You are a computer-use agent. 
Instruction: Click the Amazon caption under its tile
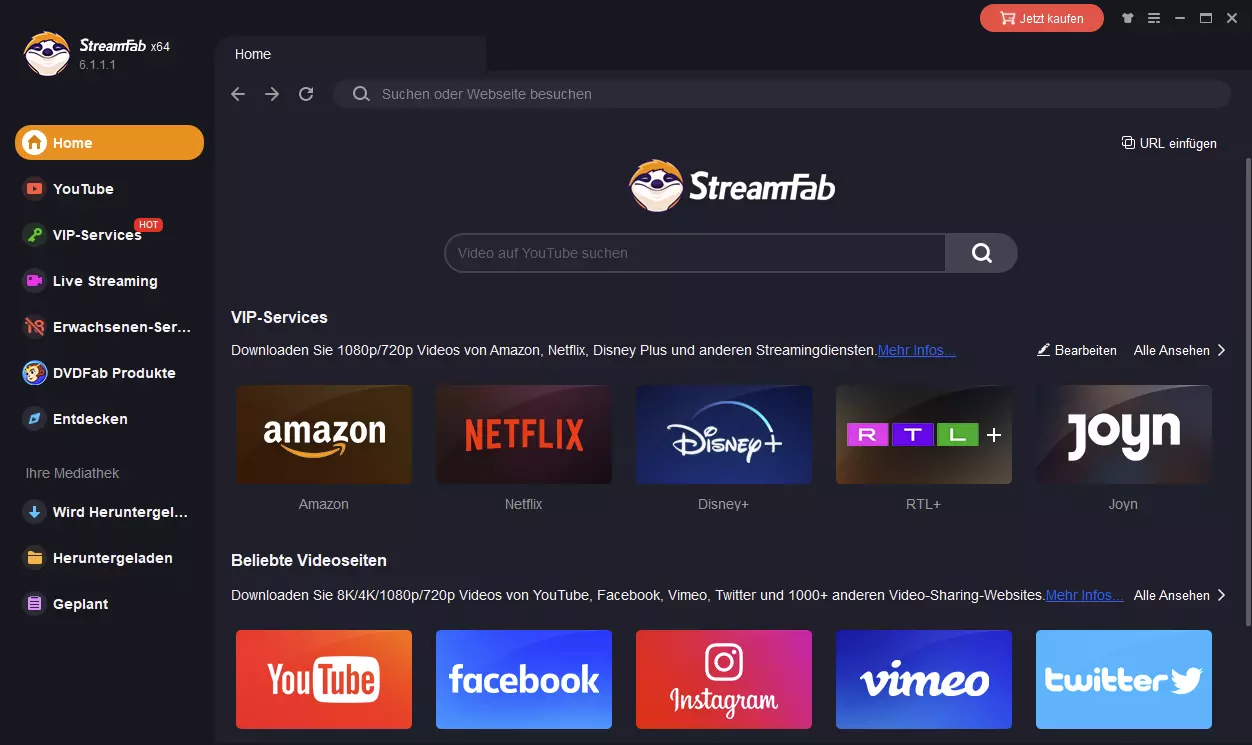[x=324, y=504]
